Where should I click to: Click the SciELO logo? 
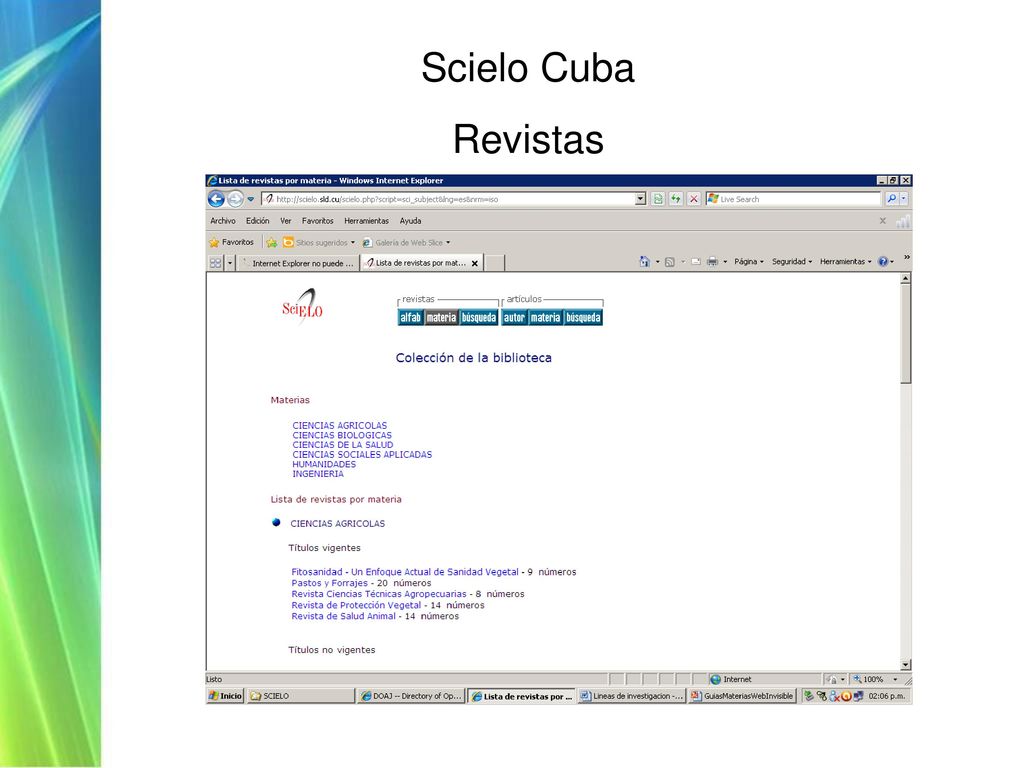302,307
